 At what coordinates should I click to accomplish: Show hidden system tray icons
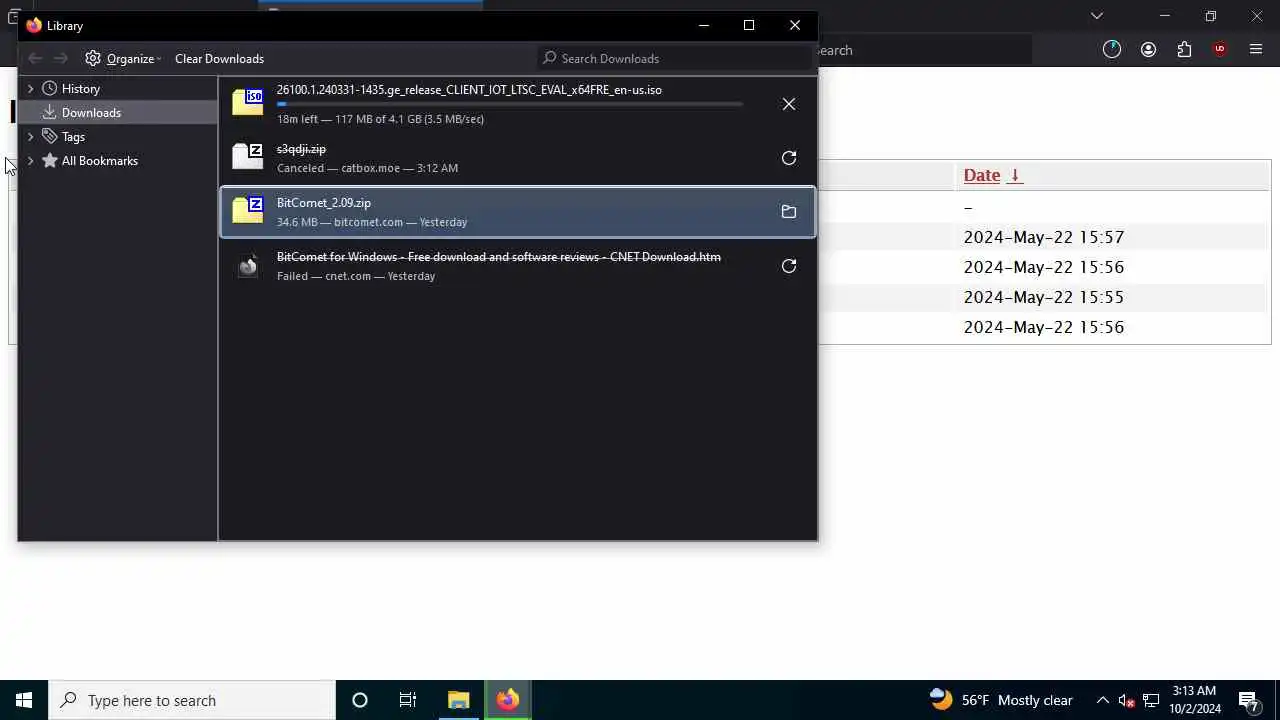click(1103, 700)
